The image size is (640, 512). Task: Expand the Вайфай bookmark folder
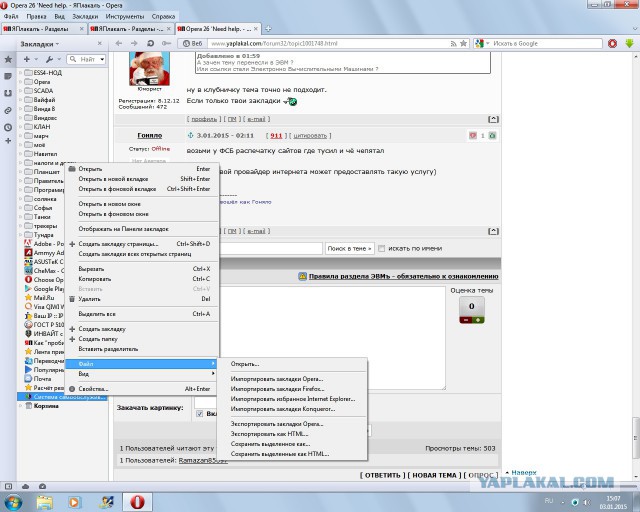coord(20,100)
